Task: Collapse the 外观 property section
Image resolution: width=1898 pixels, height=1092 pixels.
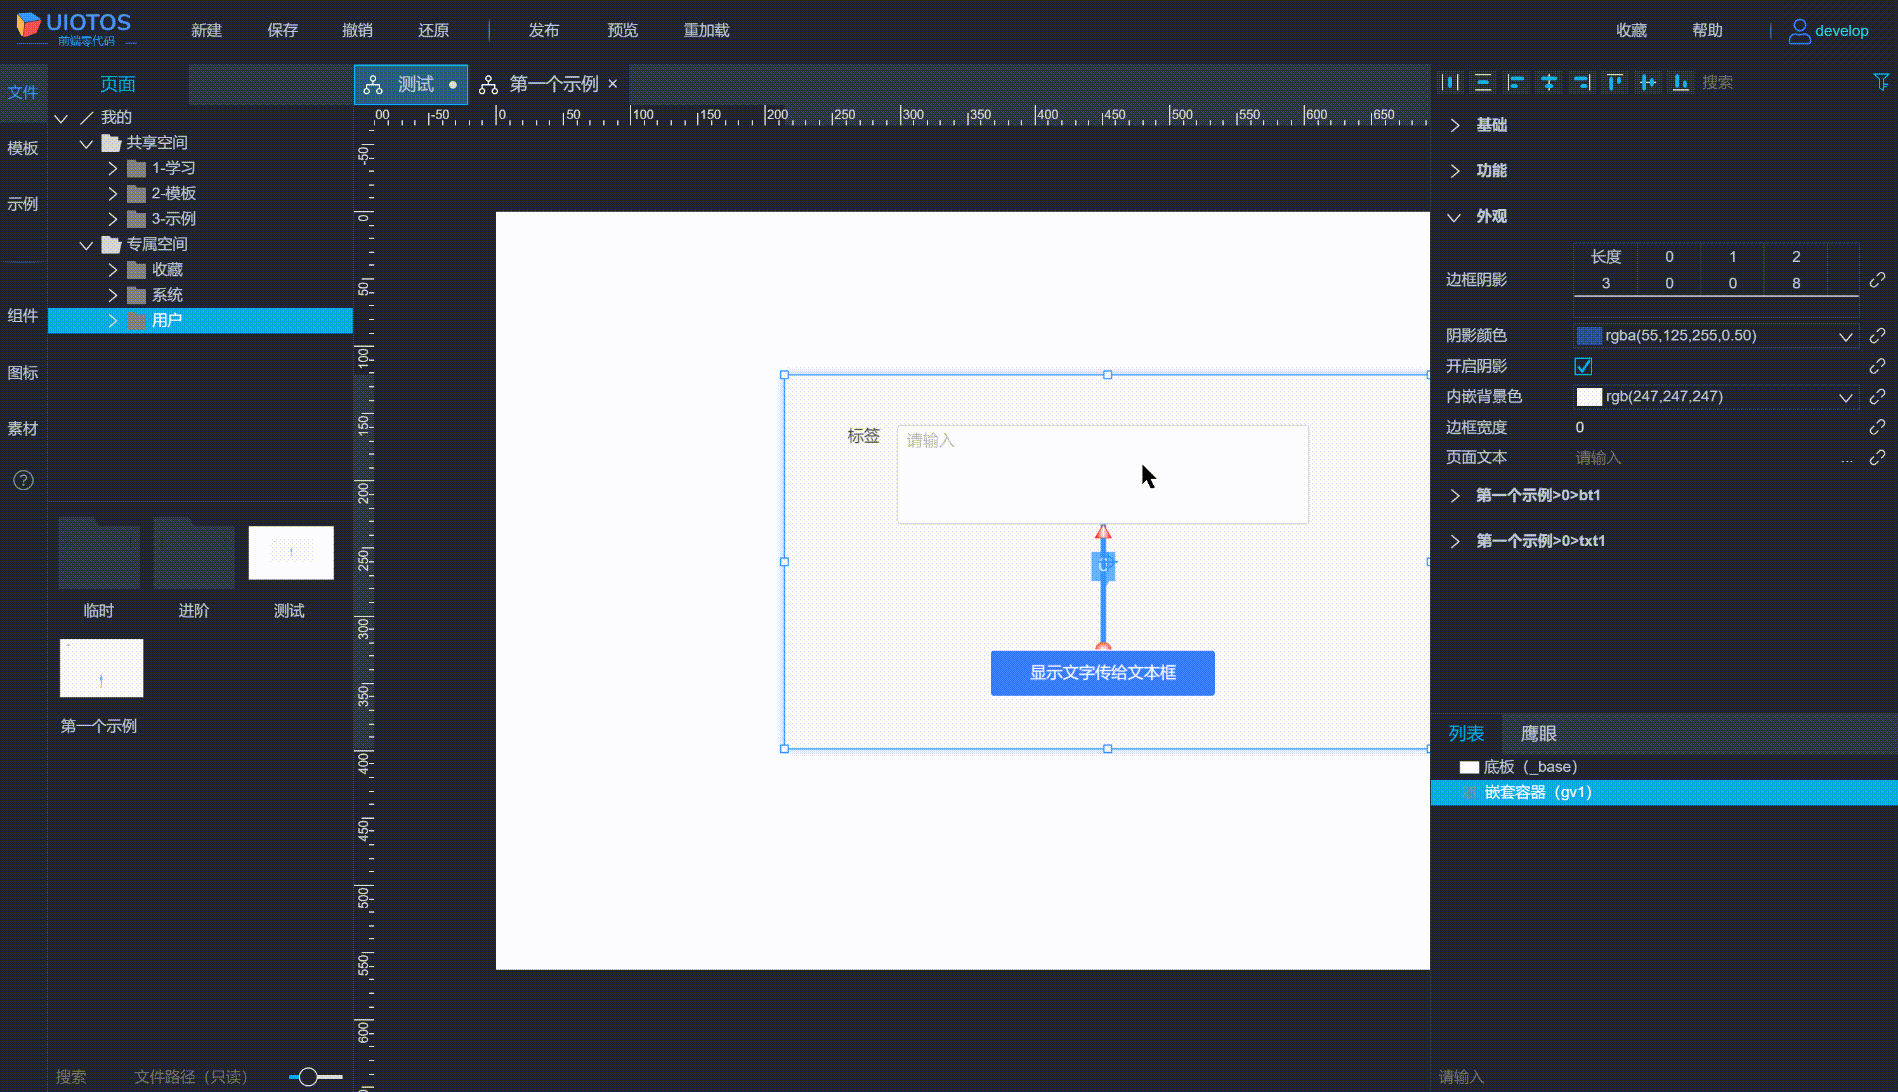Action: (x=1455, y=217)
